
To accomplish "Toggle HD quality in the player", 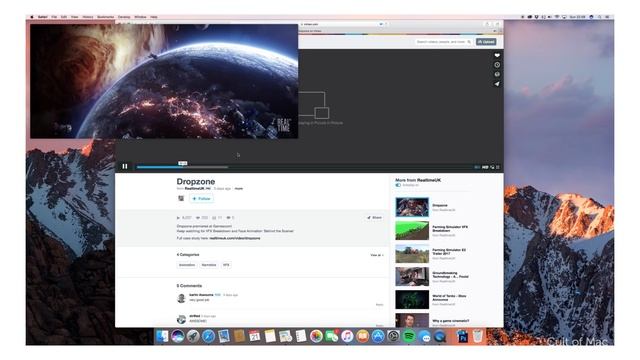I will tap(485, 167).
